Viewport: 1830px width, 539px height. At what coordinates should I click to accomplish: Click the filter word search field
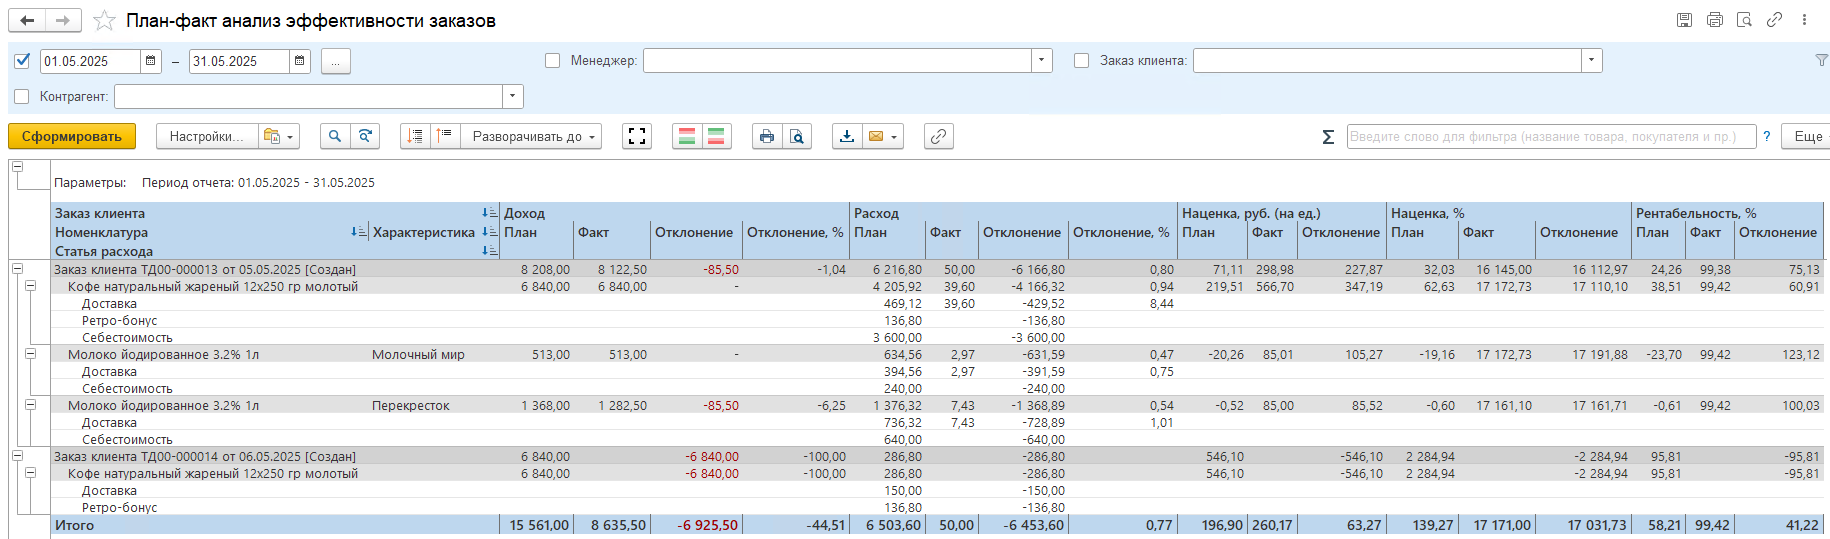[x=1550, y=137]
